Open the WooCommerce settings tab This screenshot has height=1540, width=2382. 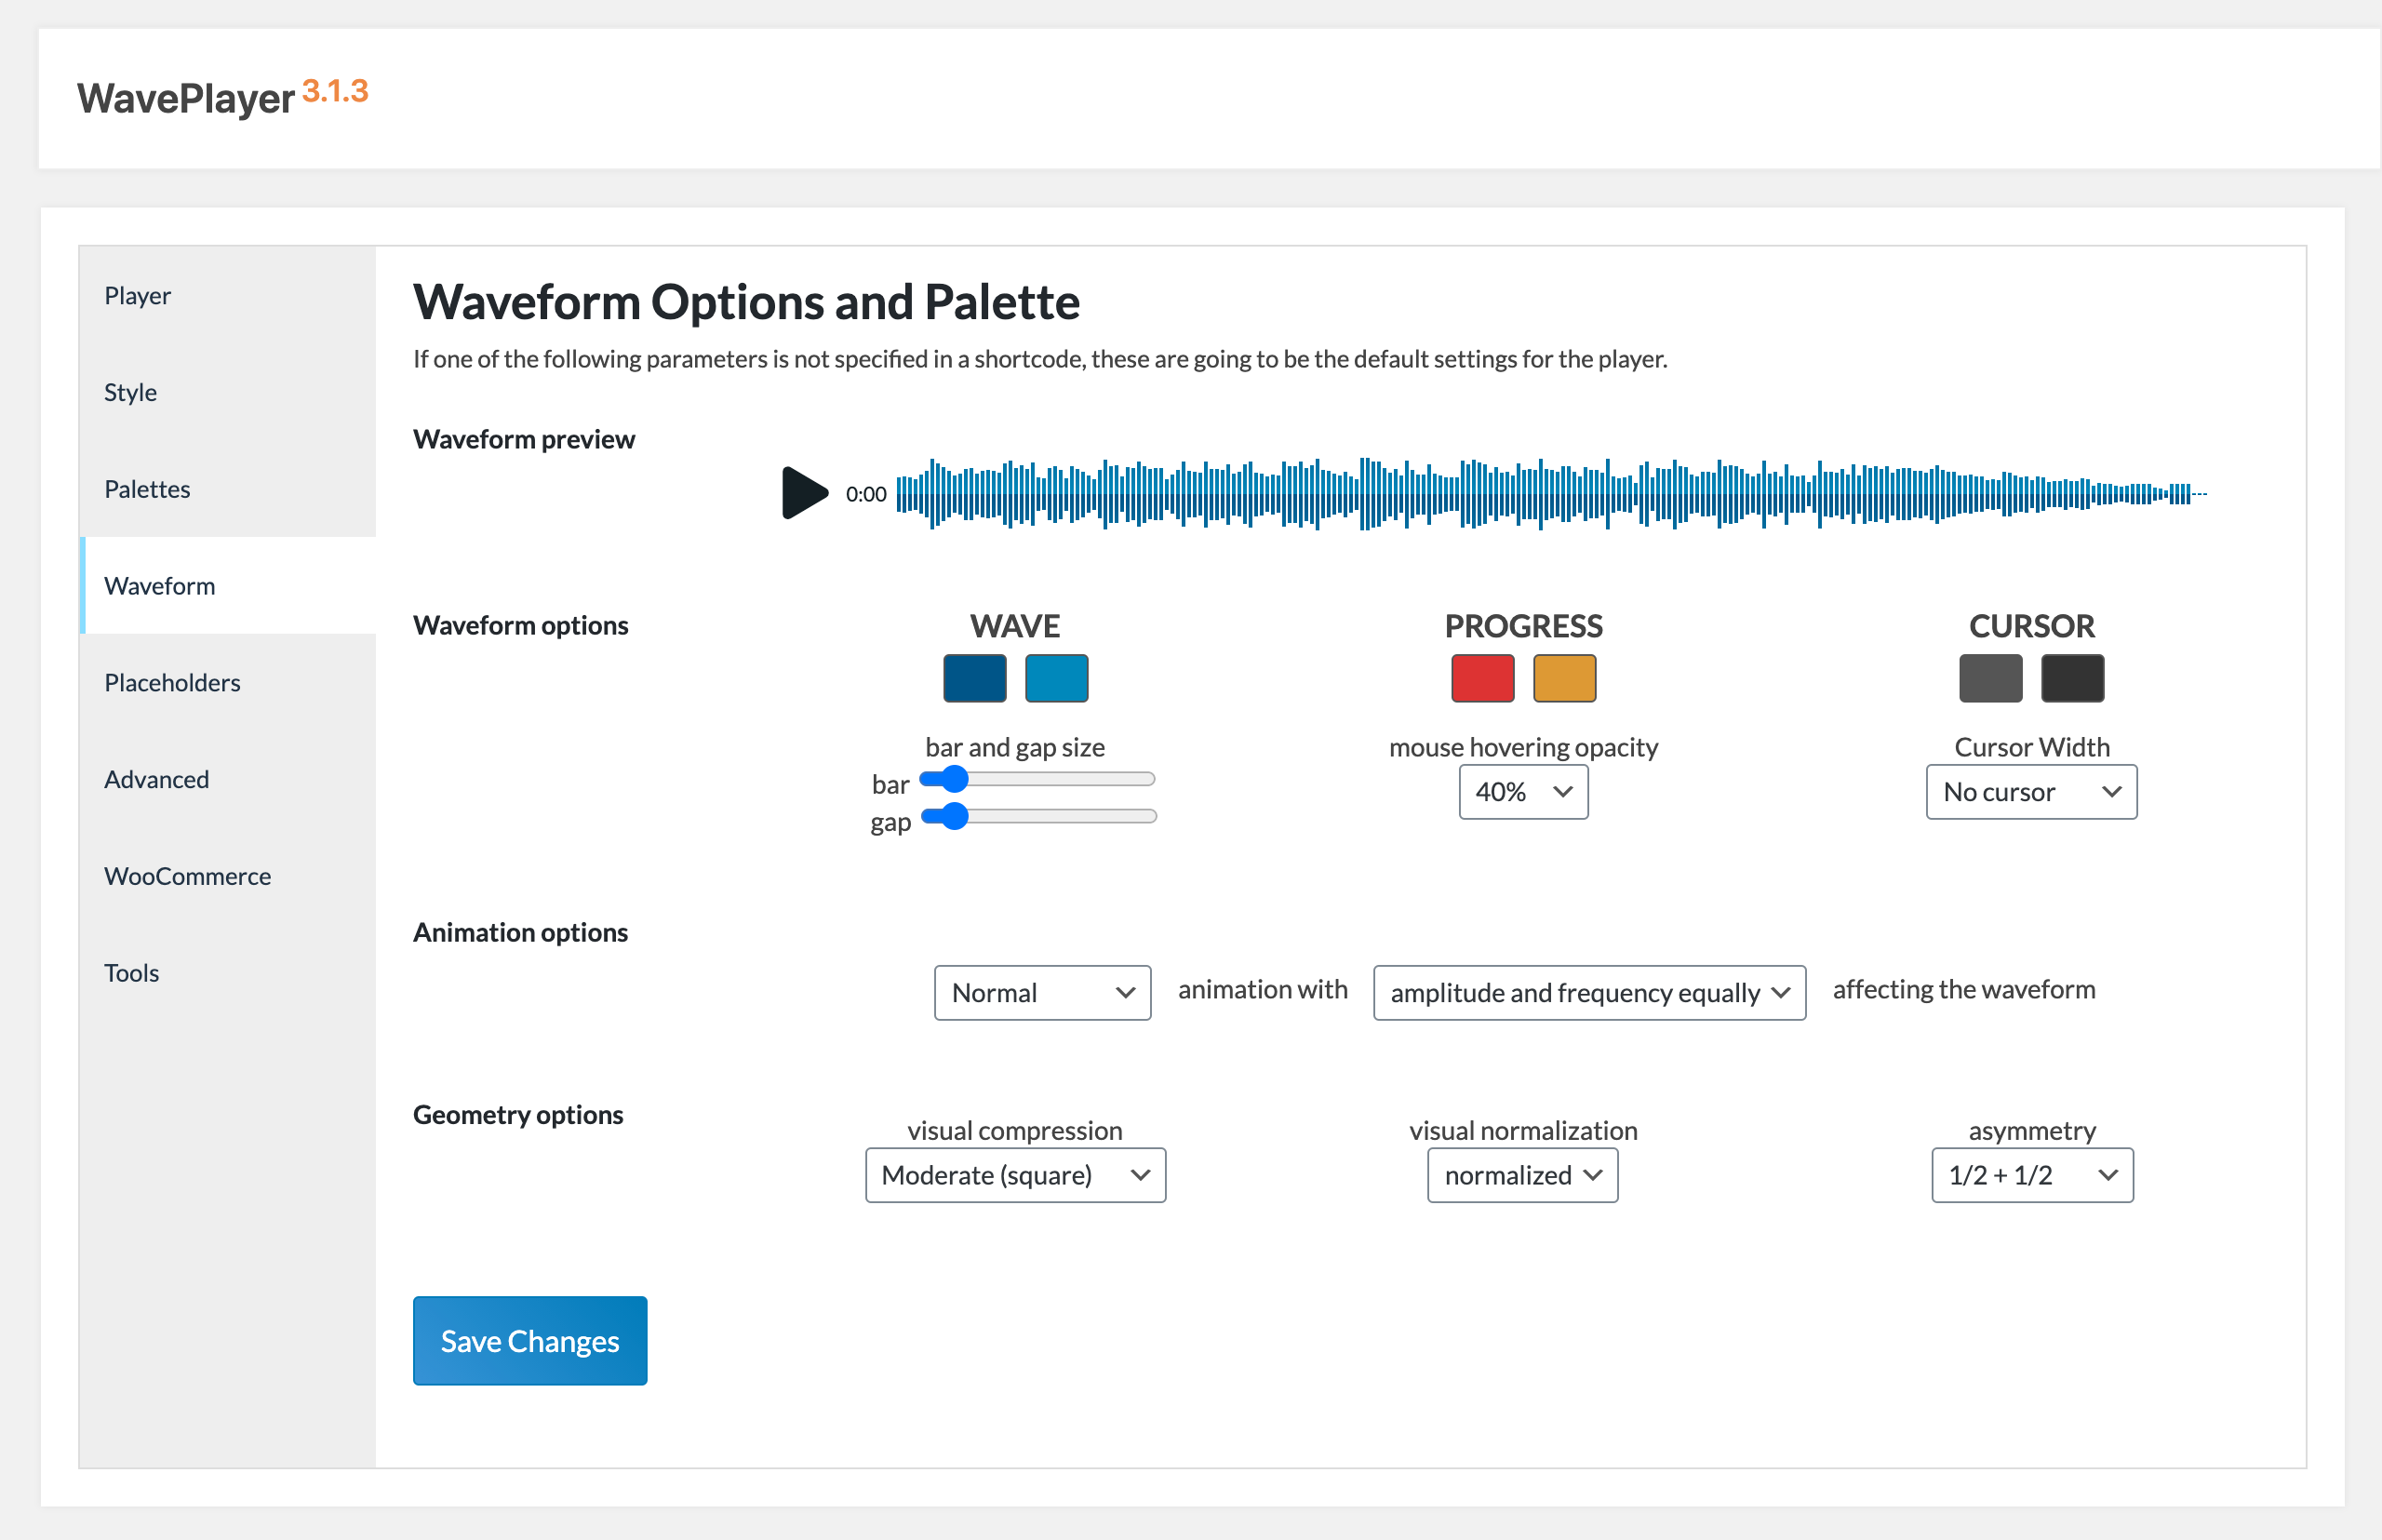click(x=187, y=876)
